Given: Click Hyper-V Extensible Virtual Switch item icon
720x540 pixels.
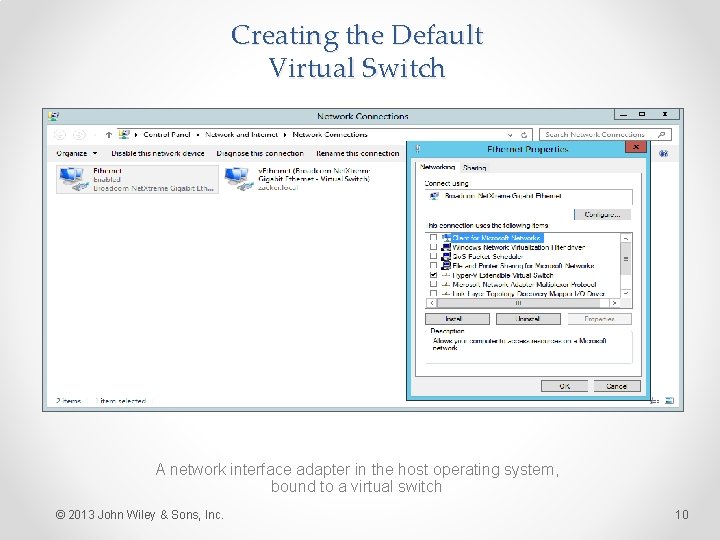Looking at the screenshot, I should pyautogui.click(x=445, y=275).
